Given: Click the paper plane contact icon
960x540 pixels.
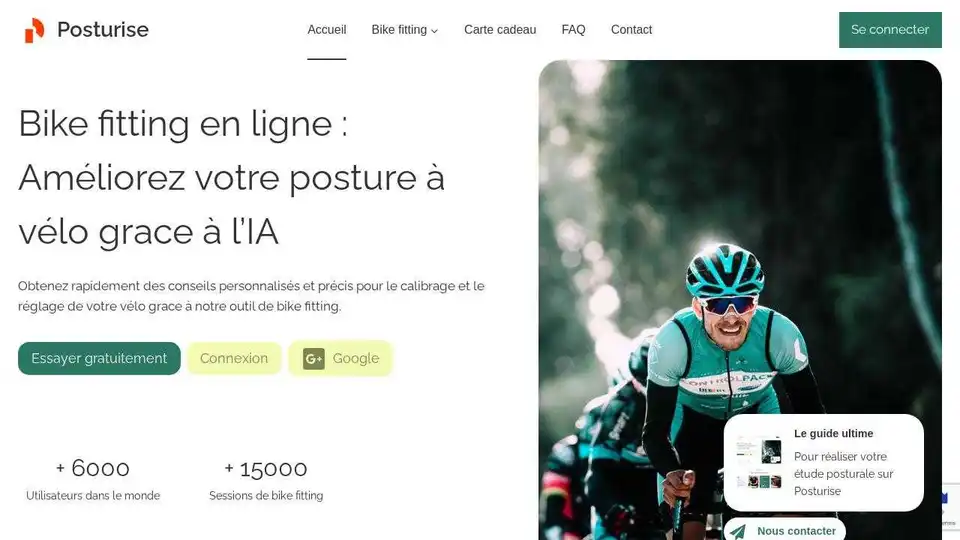Looking at the screenshot, I should coord(738,531).
